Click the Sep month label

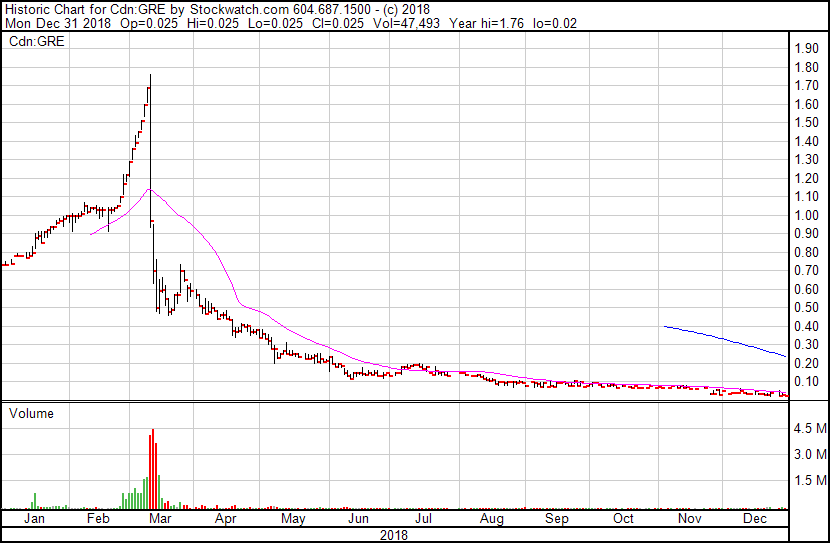(557, 518)
